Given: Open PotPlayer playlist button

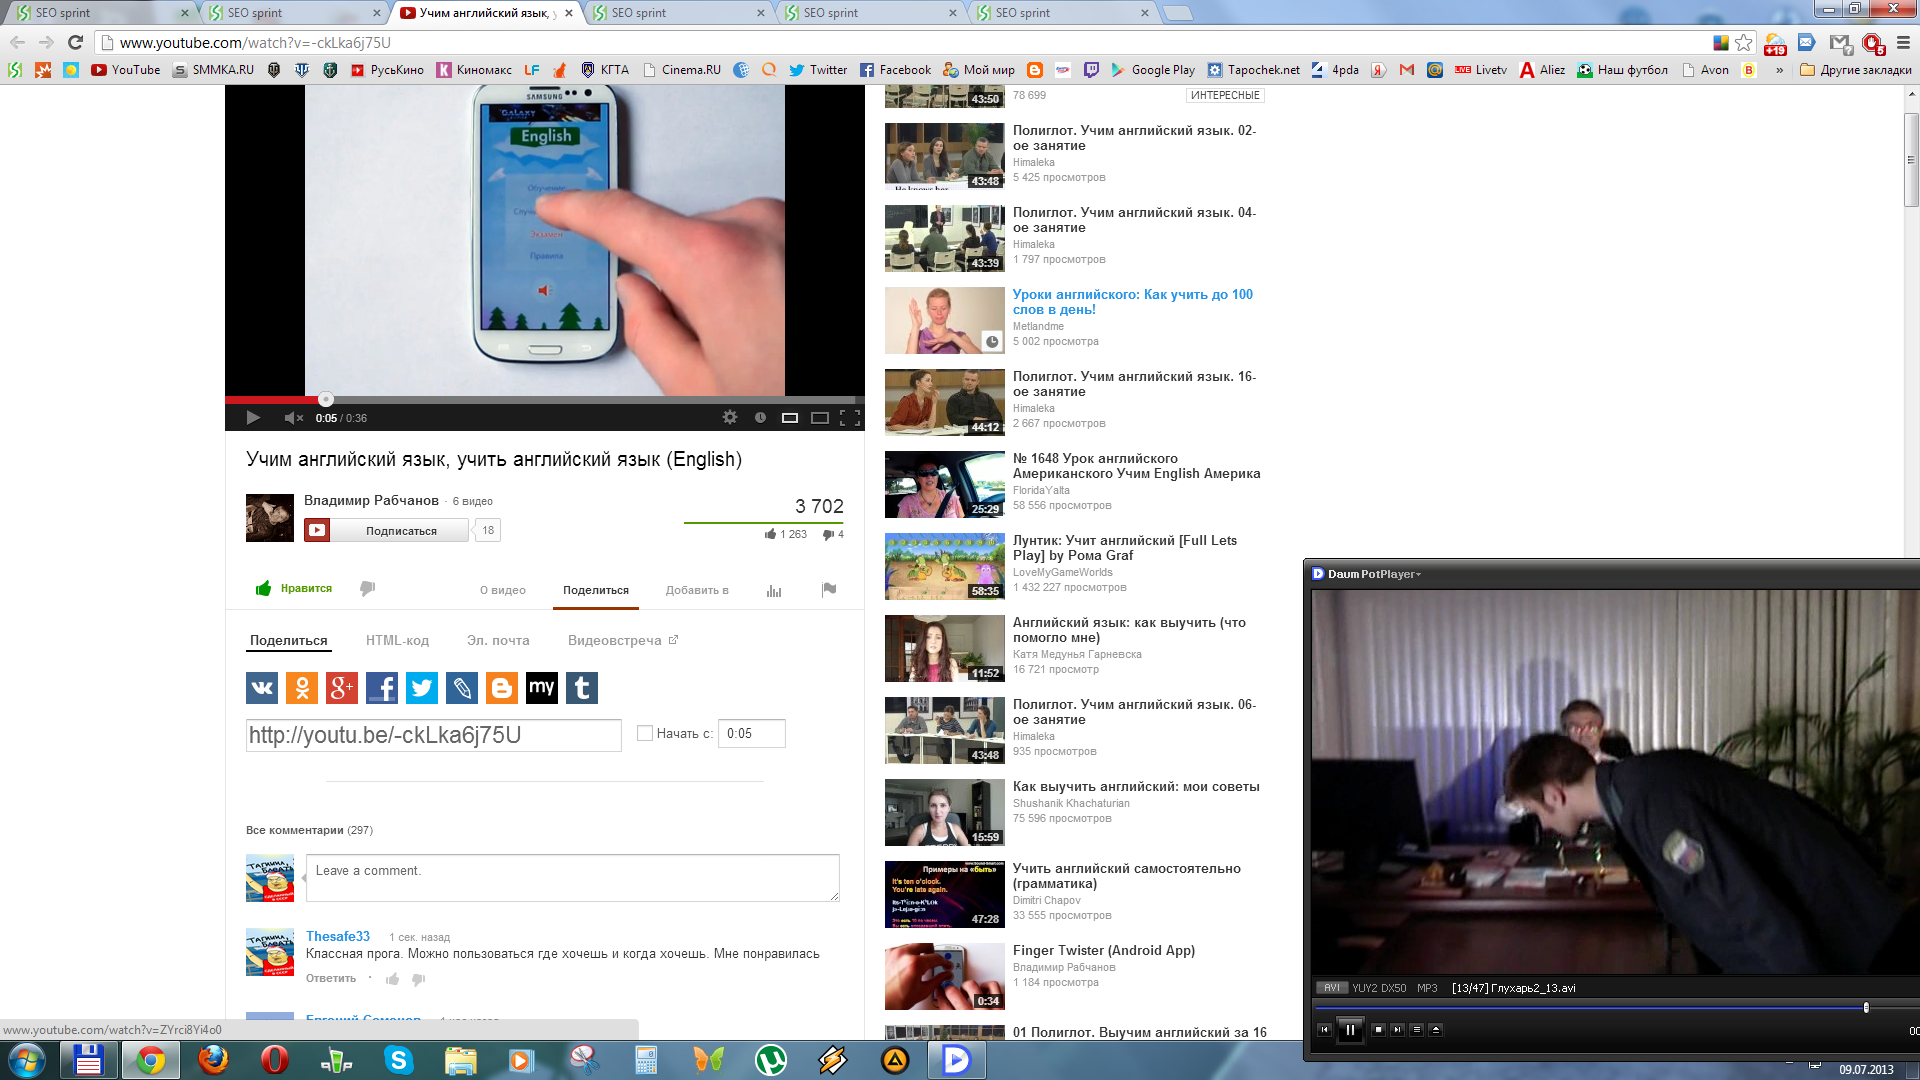Looking at the screenshot, I should point(1416,1029).
